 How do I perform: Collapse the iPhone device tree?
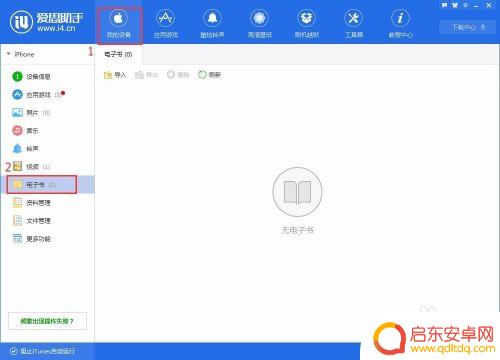8,54
